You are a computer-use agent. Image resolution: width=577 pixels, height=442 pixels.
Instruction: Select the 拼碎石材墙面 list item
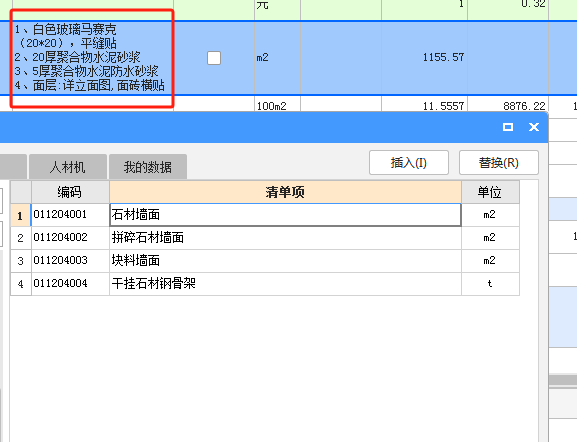[x=285, y=238]
